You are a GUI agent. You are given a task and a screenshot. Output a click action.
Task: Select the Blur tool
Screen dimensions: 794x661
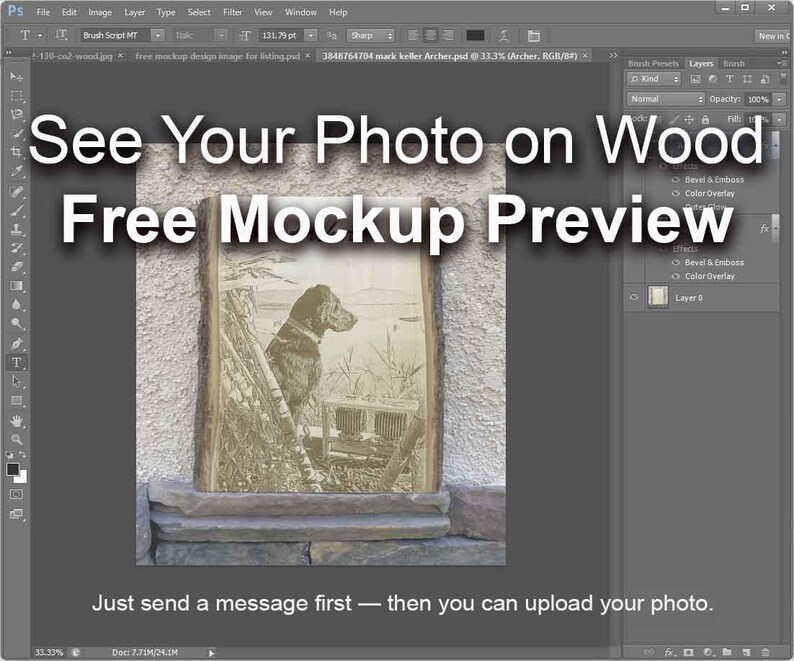[16, 304]
